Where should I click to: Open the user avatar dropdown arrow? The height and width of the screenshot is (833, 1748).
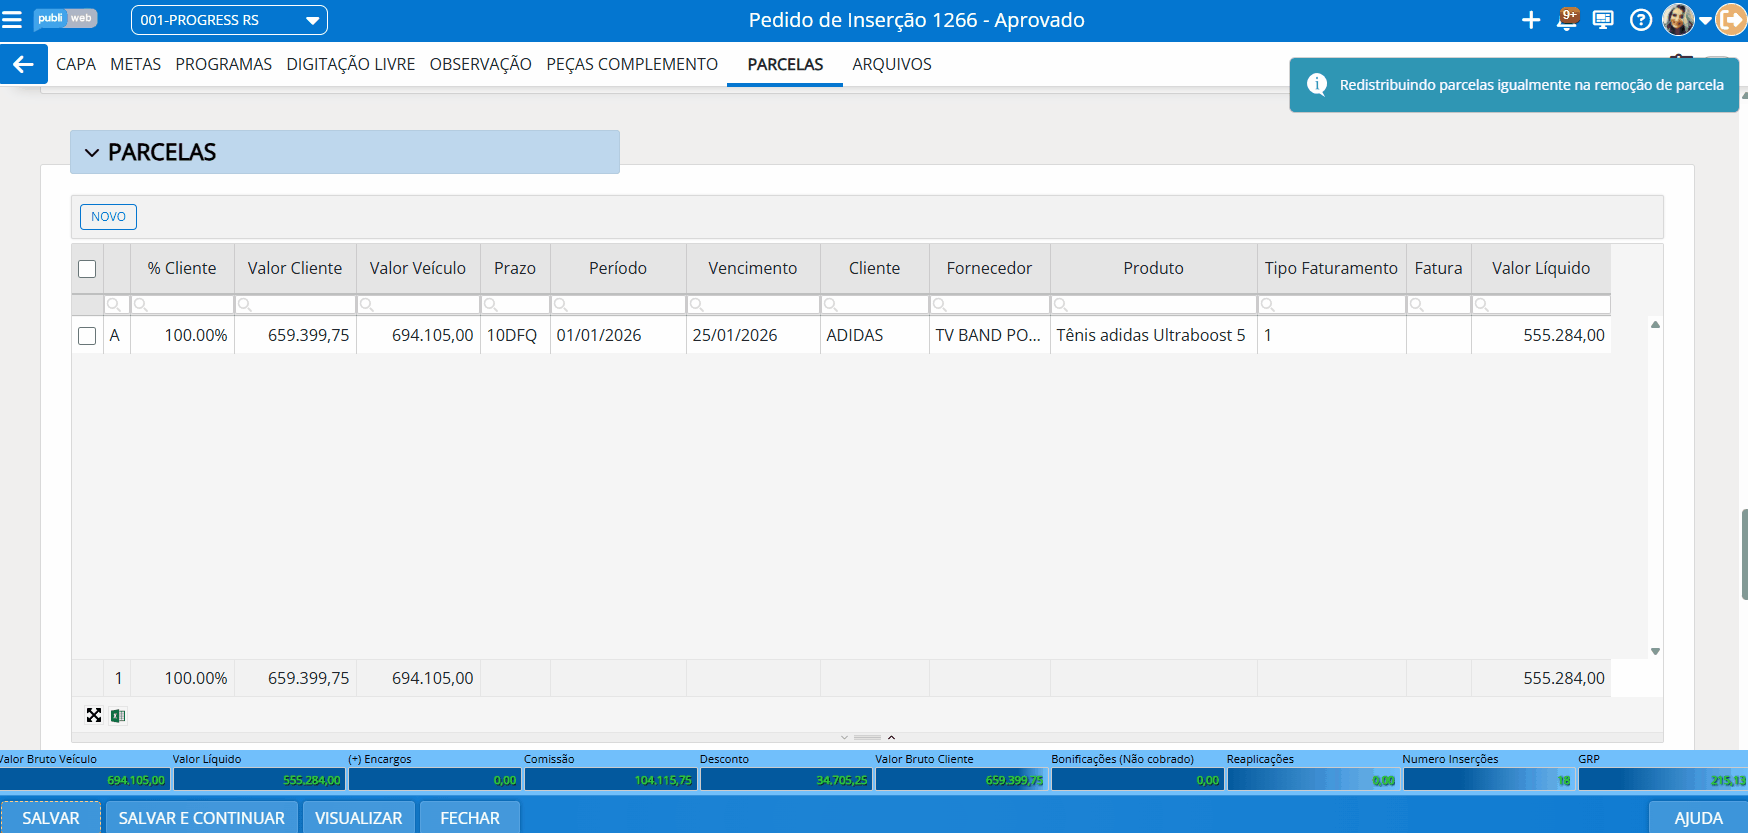[x=1705, y=20]
